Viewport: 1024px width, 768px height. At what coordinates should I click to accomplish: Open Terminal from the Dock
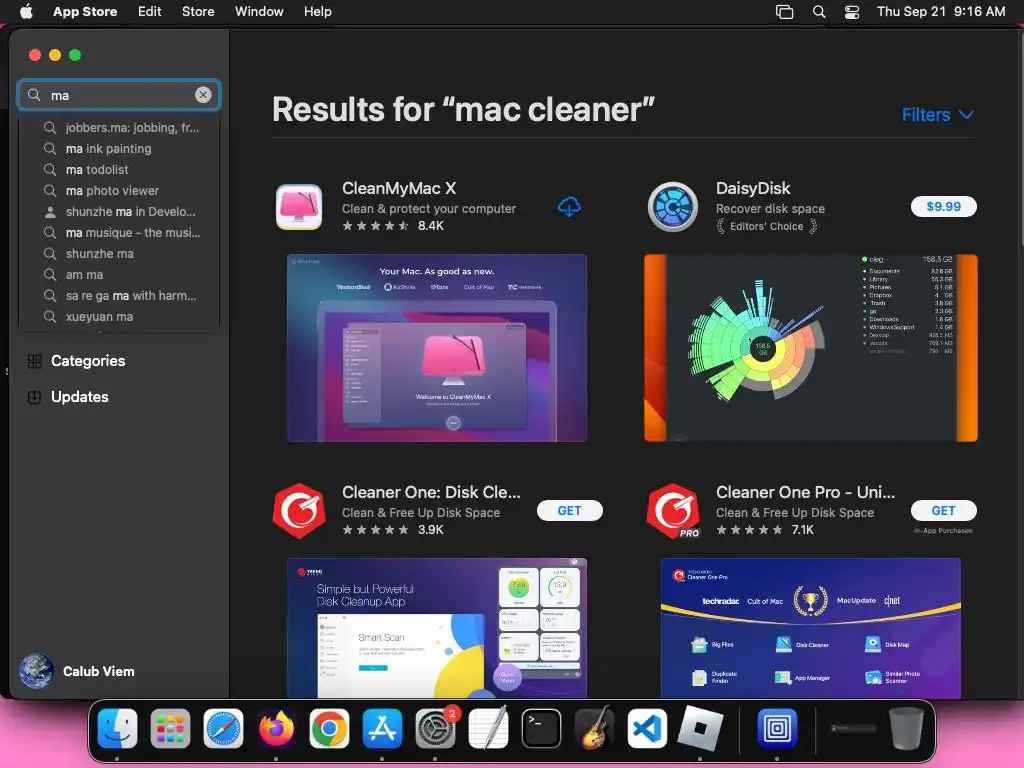[x=541, y=728]
